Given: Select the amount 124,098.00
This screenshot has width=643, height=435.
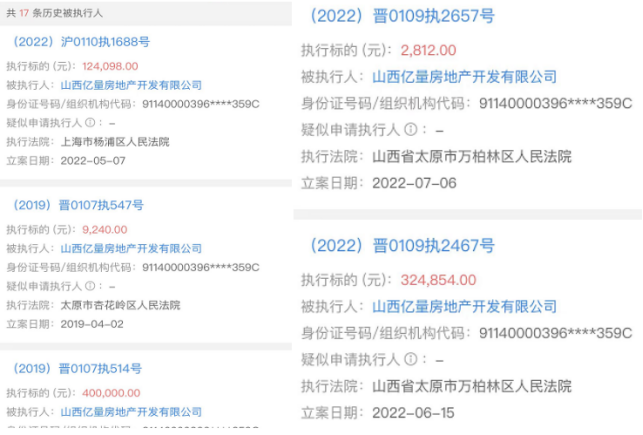Looking at the screenshot, I should tap(110, 66).
